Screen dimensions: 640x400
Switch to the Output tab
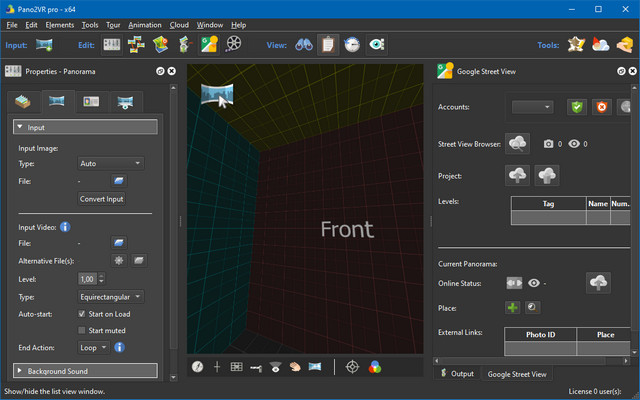tap(456, 374)
